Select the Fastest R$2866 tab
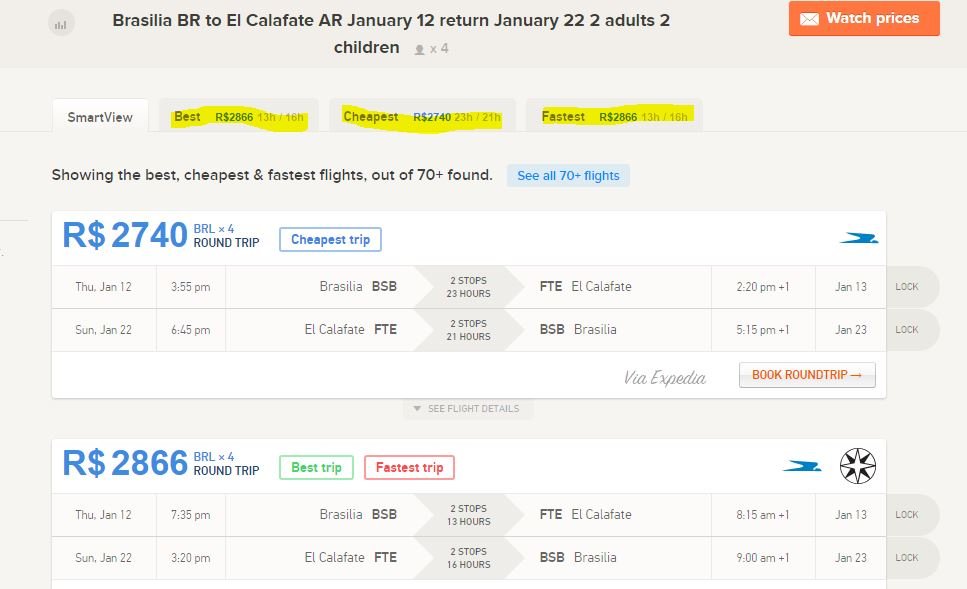The height and width of the screenshot is (589, 967). [614, 117]
